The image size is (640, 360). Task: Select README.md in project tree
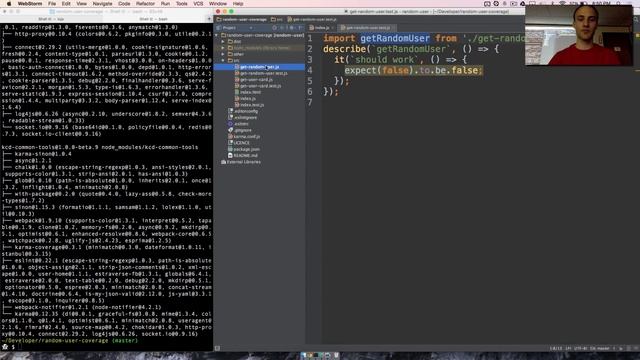[246, 156]
